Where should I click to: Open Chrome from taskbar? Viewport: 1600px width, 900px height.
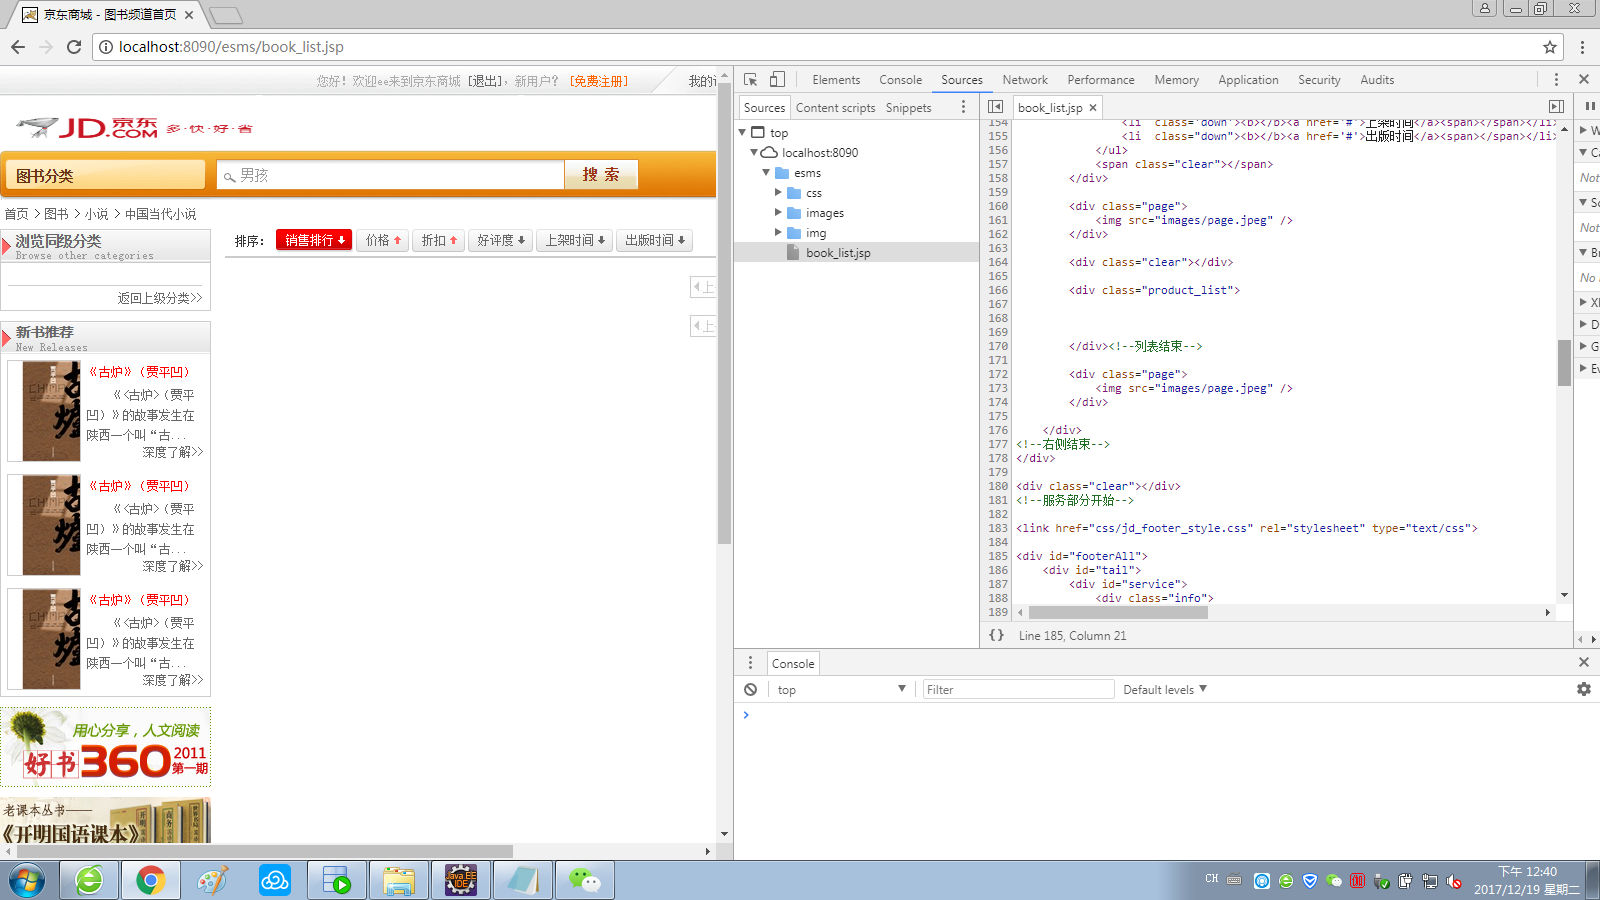click(x=151, y=881)
